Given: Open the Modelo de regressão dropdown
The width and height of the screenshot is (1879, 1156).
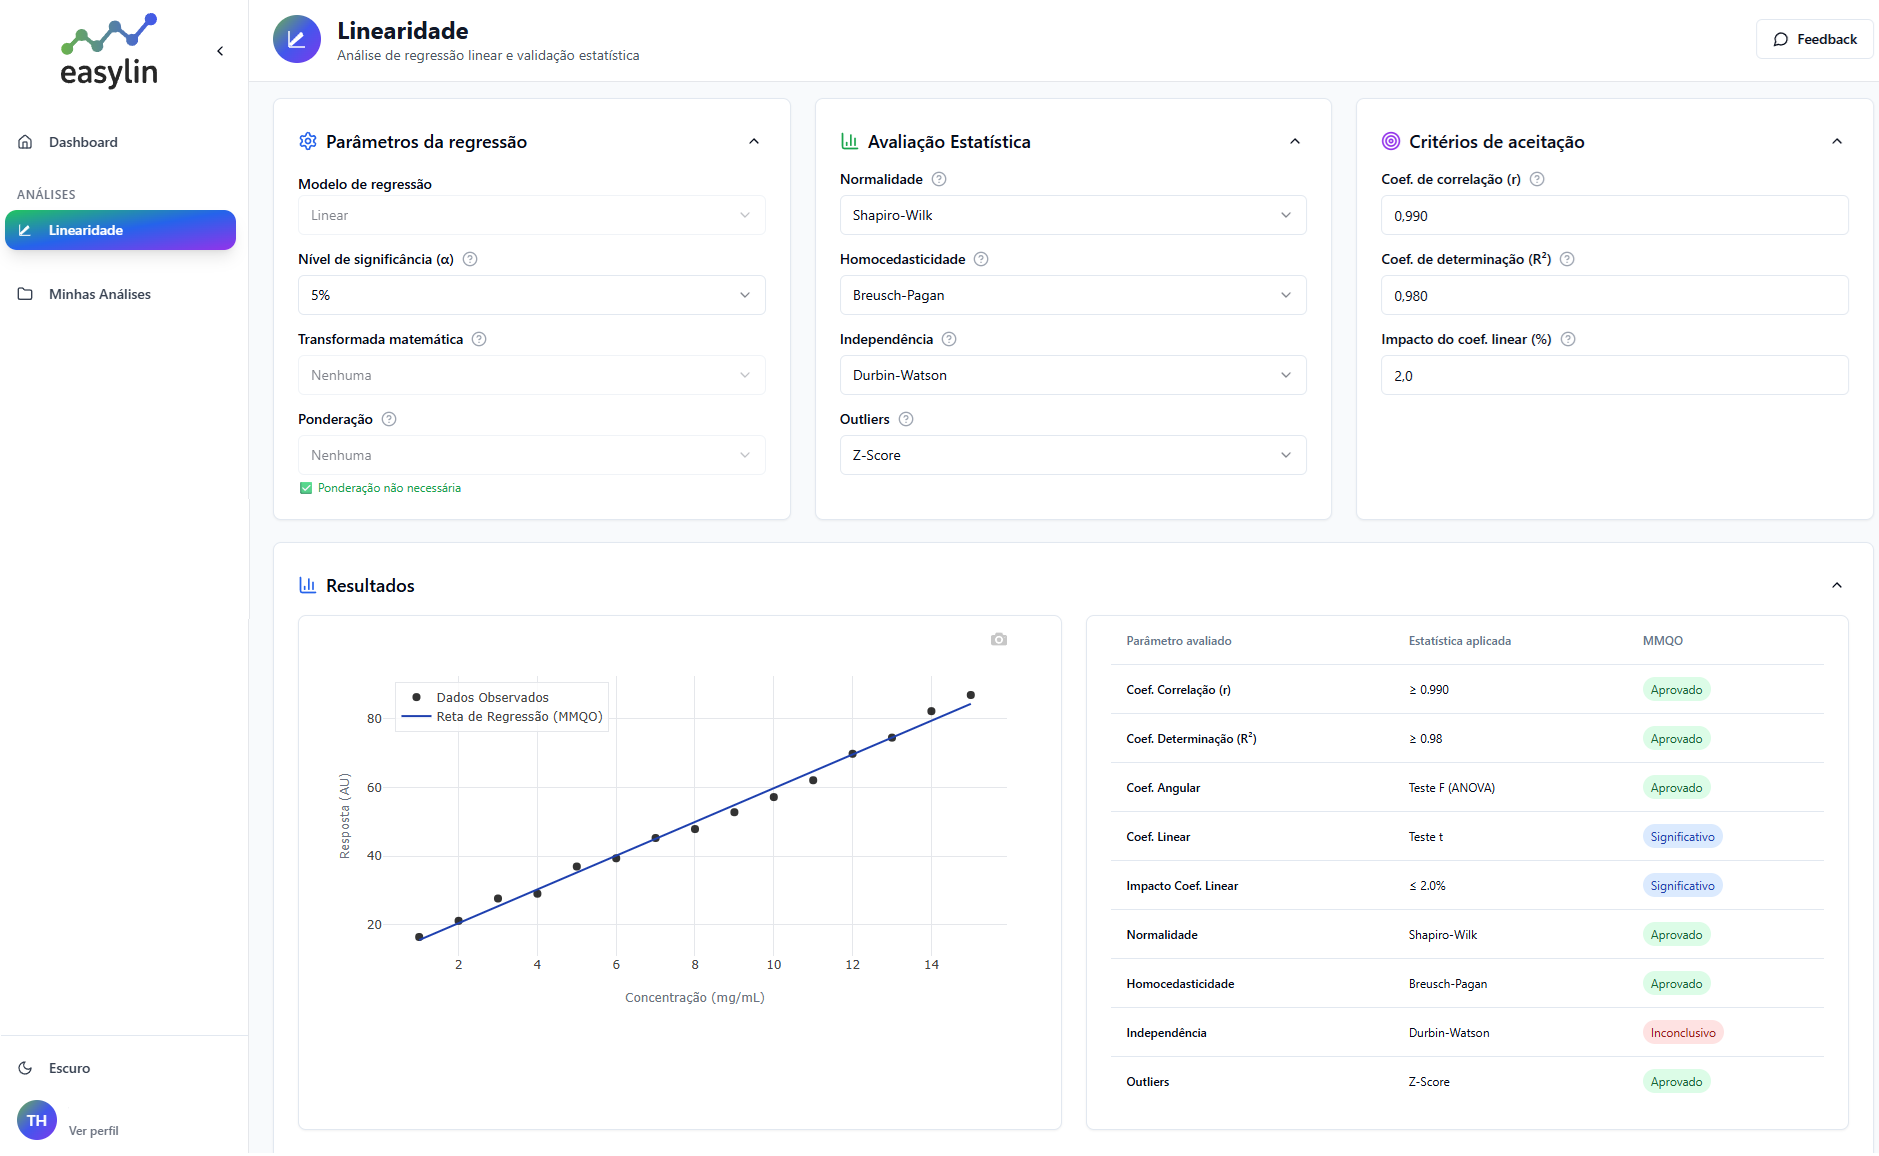Looking at the screenshot, I should [531, 215].
